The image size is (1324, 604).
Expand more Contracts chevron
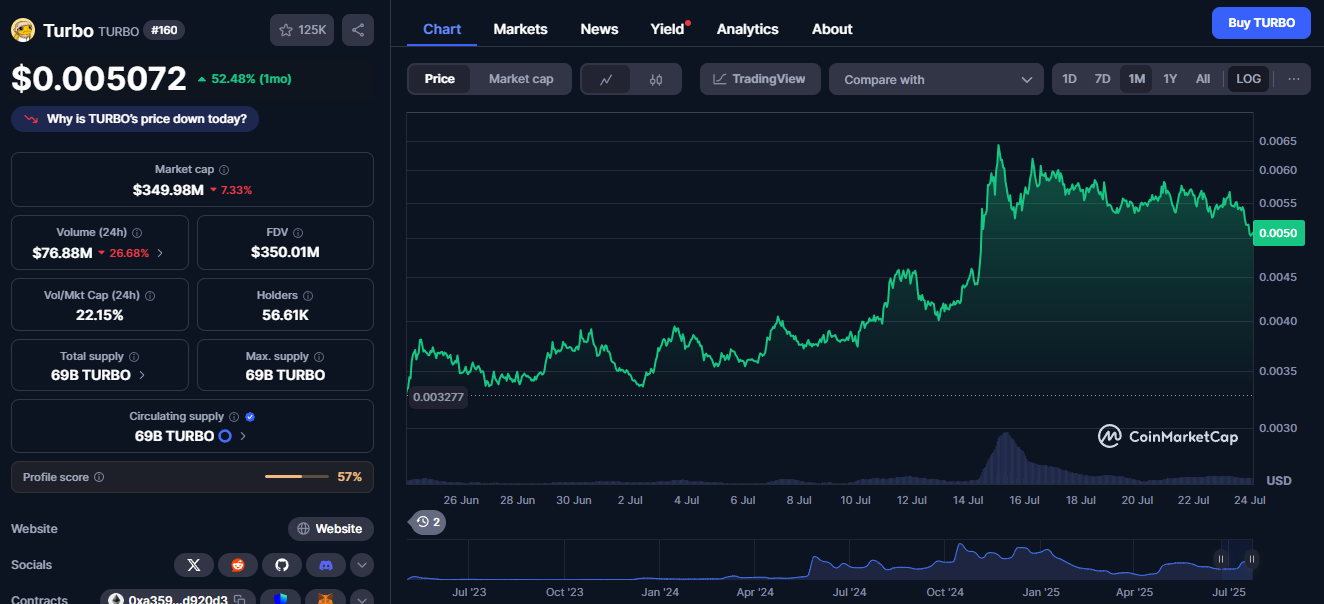click(x=362, y=600)
